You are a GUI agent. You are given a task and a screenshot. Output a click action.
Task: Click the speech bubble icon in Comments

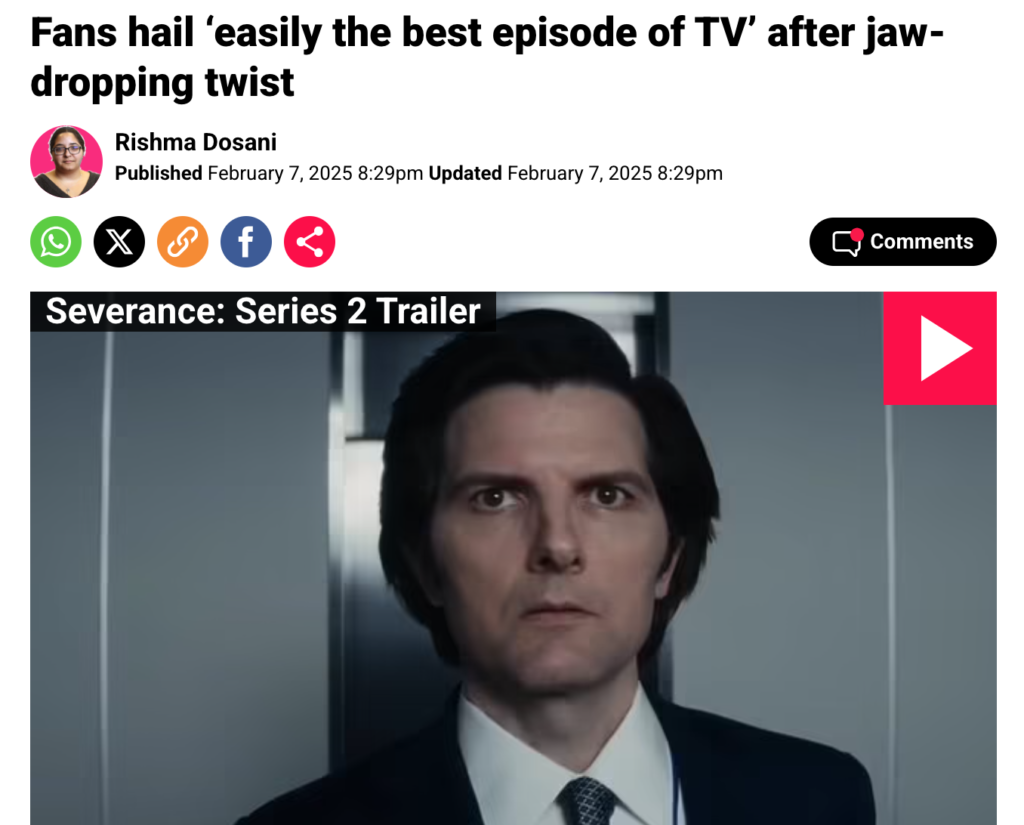846,243
